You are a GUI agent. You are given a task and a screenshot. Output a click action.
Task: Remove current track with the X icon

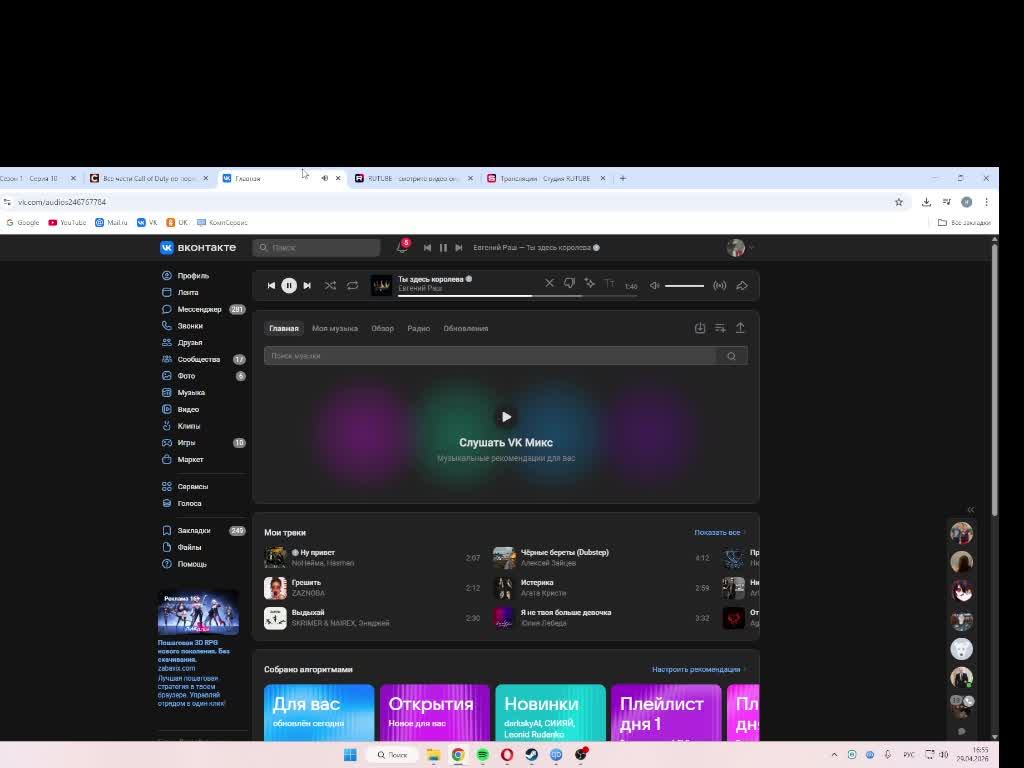point(549,283)
